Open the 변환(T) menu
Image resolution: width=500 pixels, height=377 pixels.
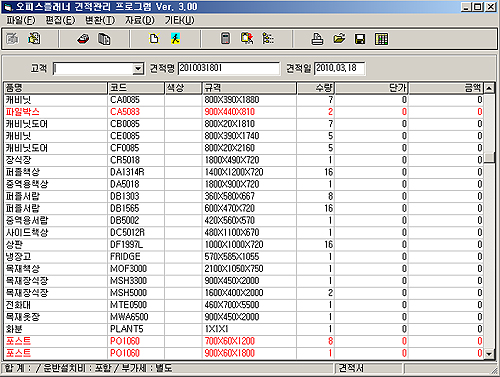tap(100, 20)
